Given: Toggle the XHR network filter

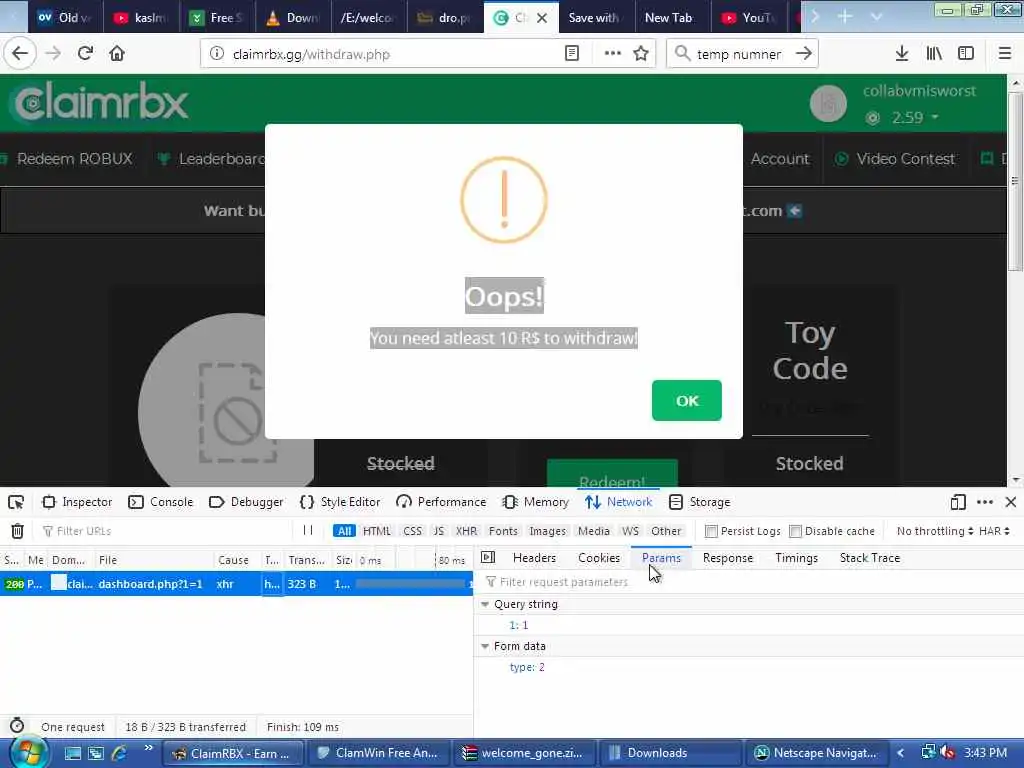Looking at the screenshot, I should (x=466, y=531).
